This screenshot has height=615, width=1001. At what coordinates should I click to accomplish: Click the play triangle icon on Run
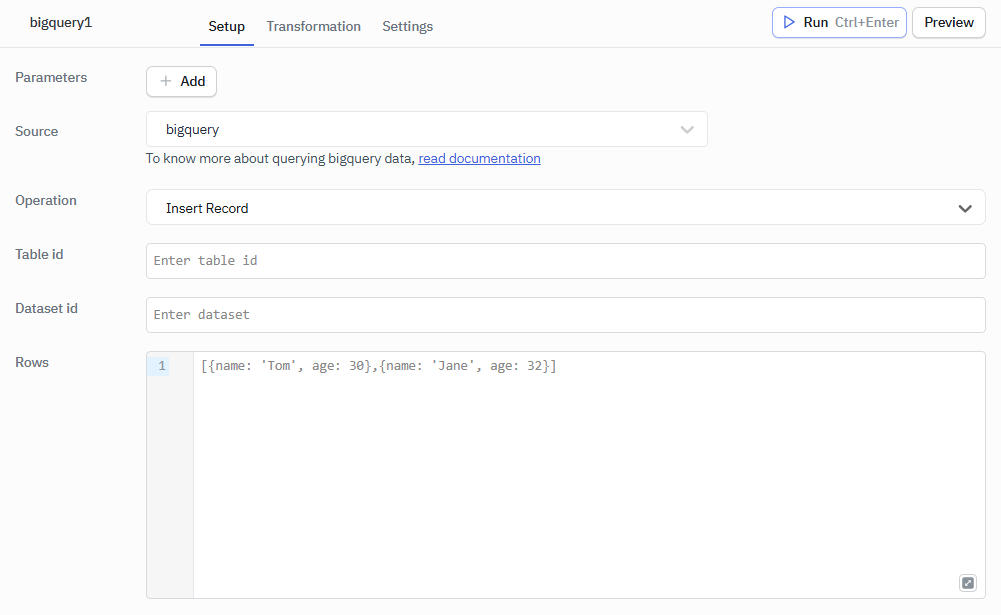pos(789,22)
